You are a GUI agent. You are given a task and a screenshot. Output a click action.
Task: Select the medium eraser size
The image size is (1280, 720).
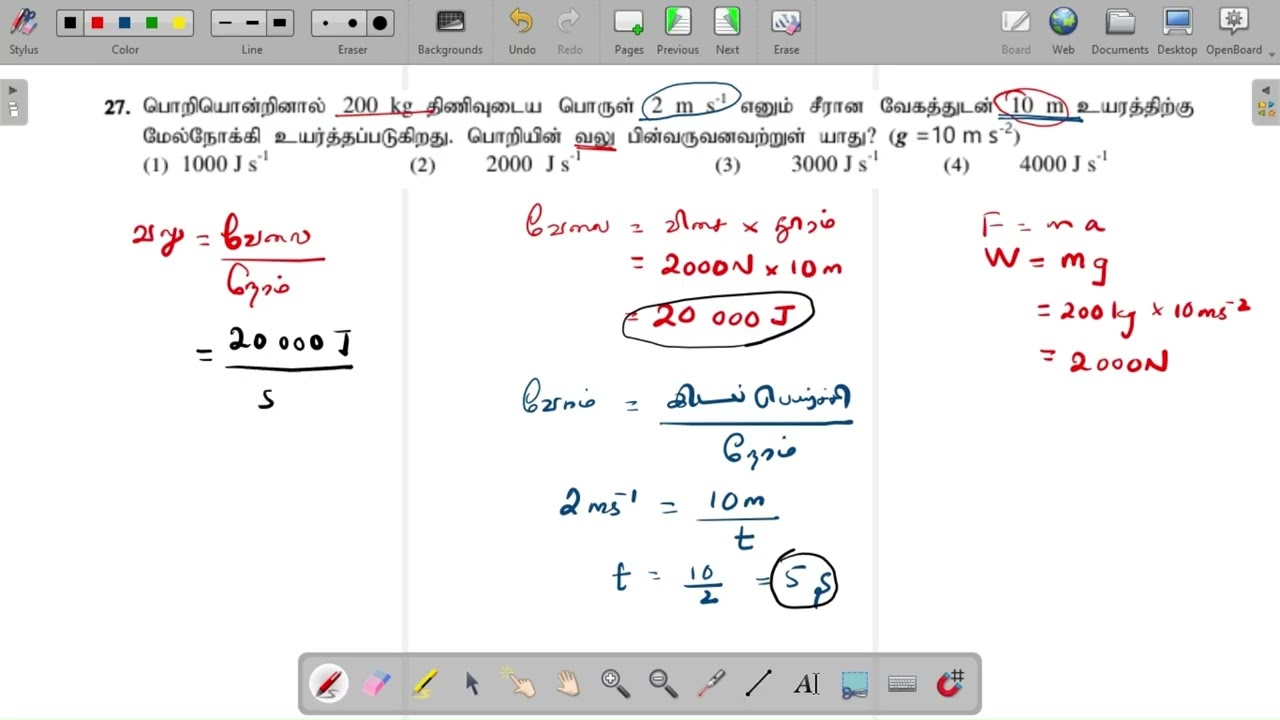[x=352, y=23]
